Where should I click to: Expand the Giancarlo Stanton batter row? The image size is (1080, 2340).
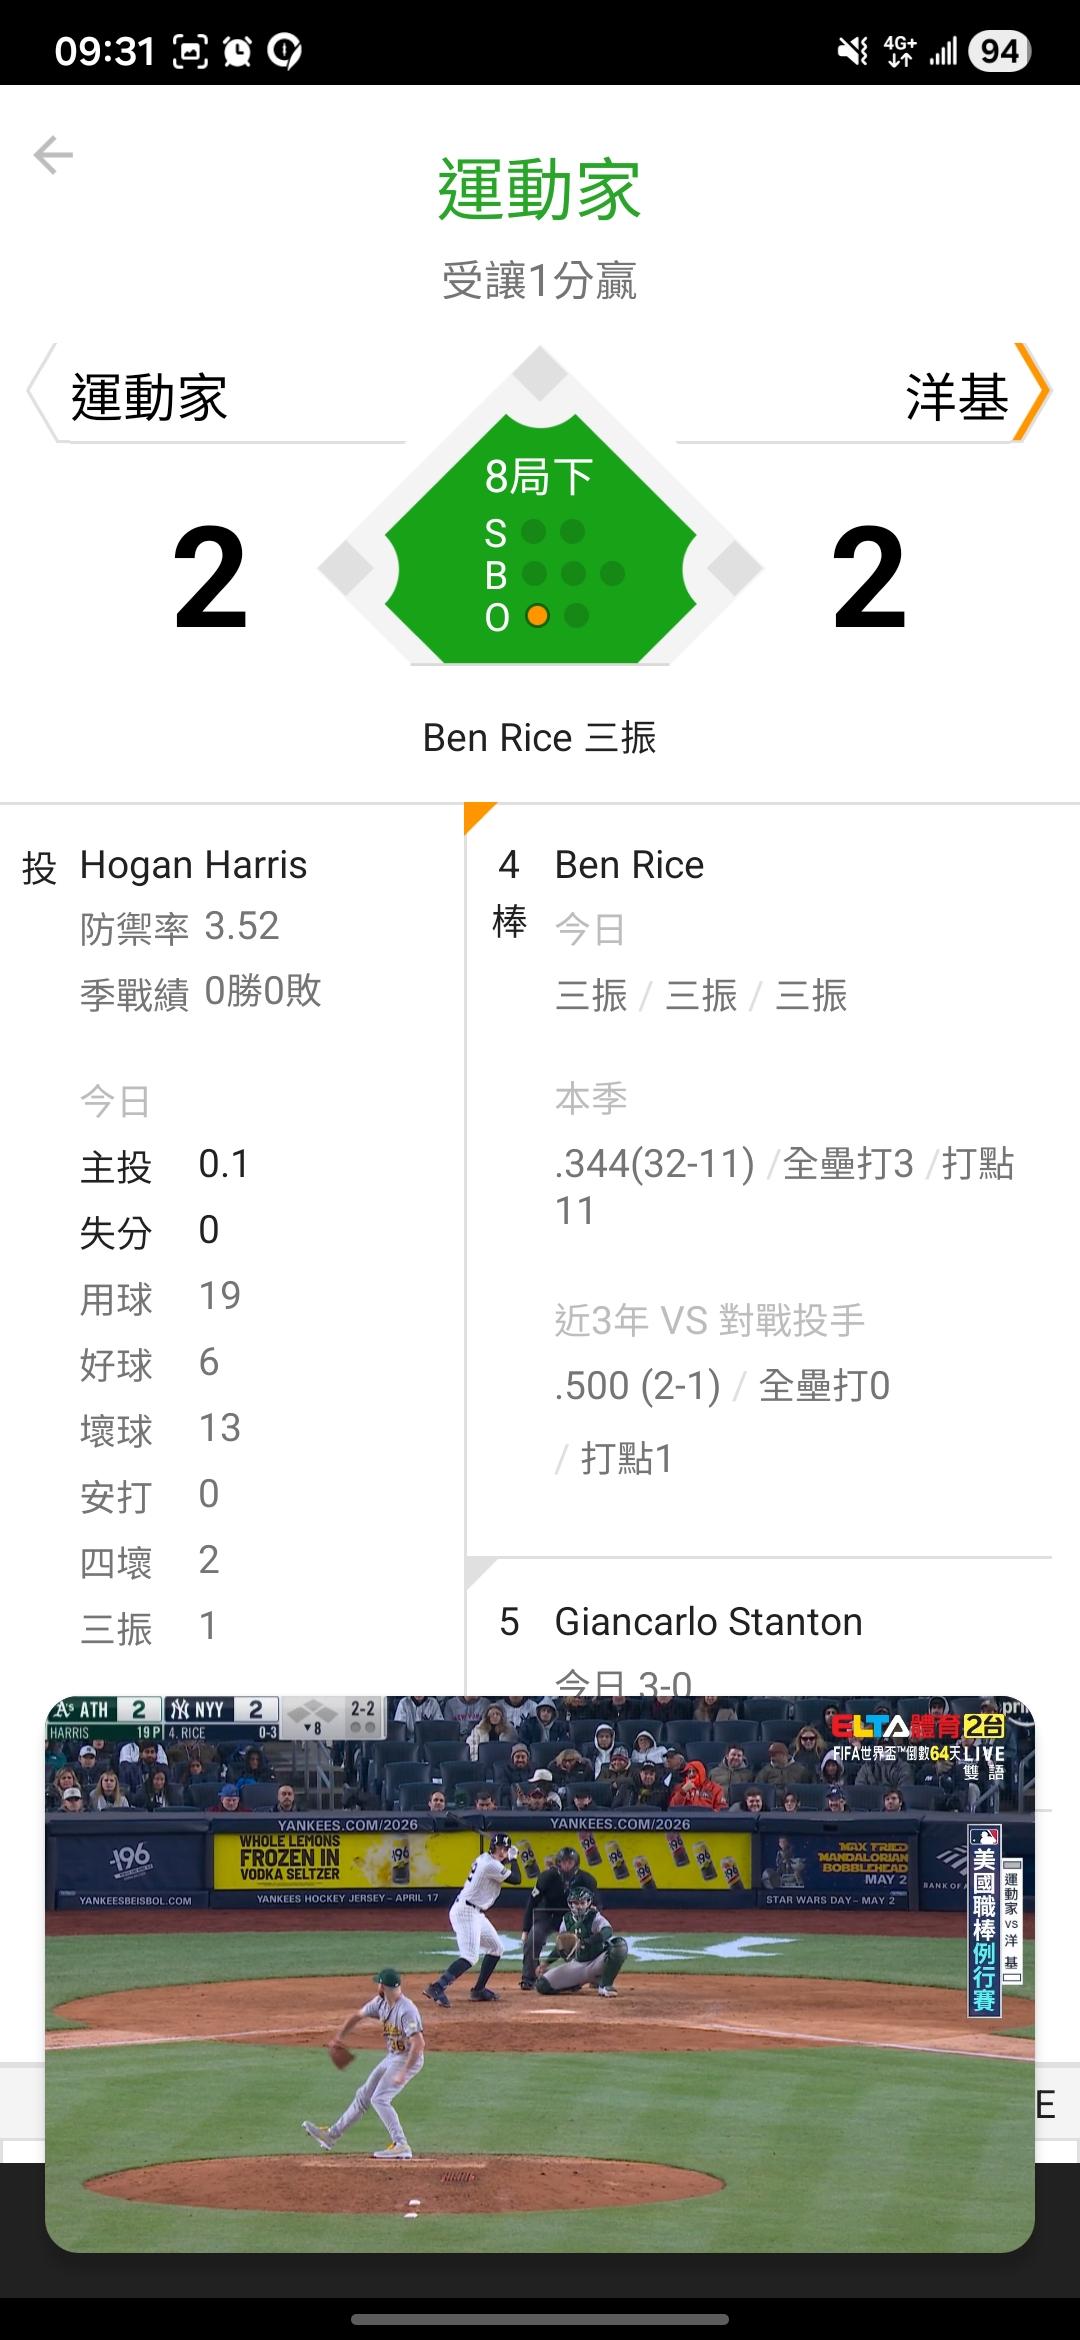tap(708, 1622)
